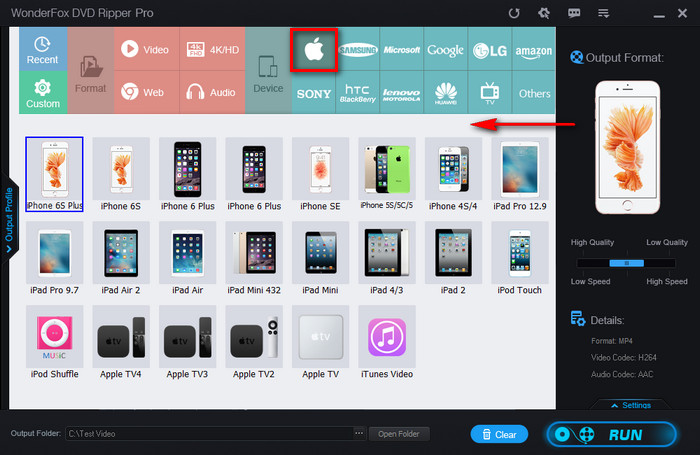Collapse the Output Profile side panel
The image size is (700, 455).
pos(9,221)
